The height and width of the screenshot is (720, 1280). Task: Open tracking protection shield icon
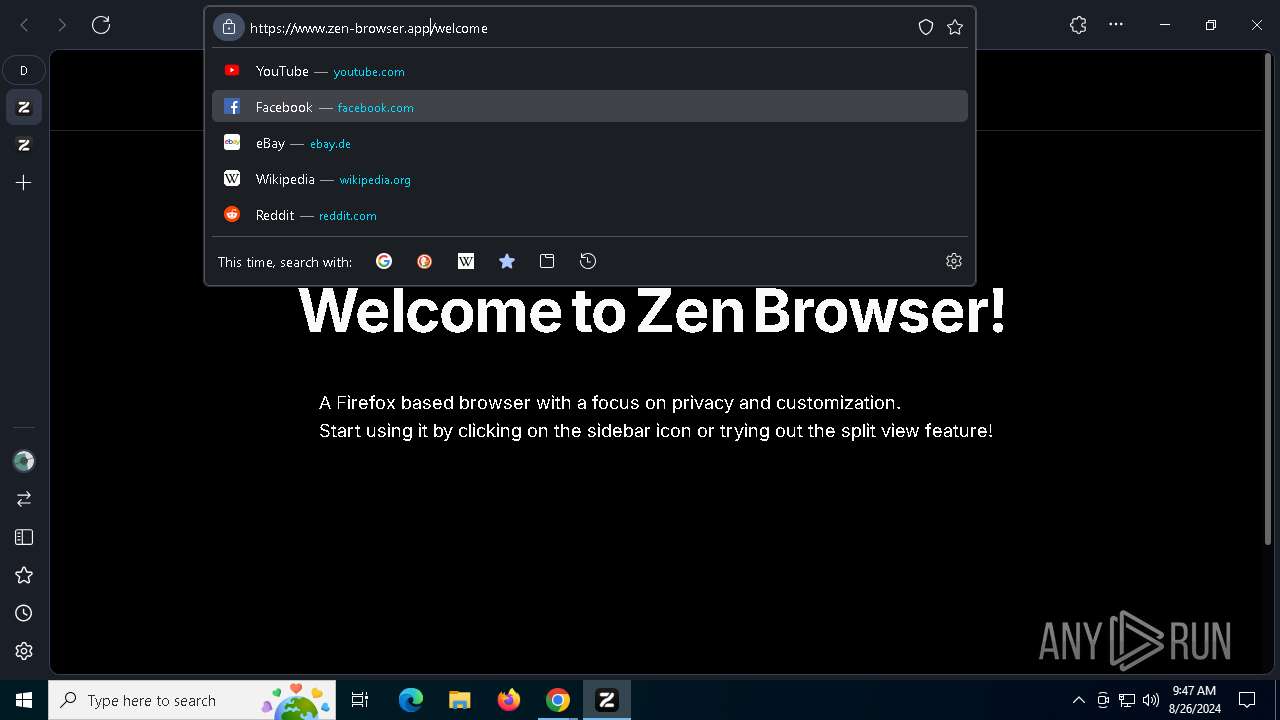click(x=926, y=28)
